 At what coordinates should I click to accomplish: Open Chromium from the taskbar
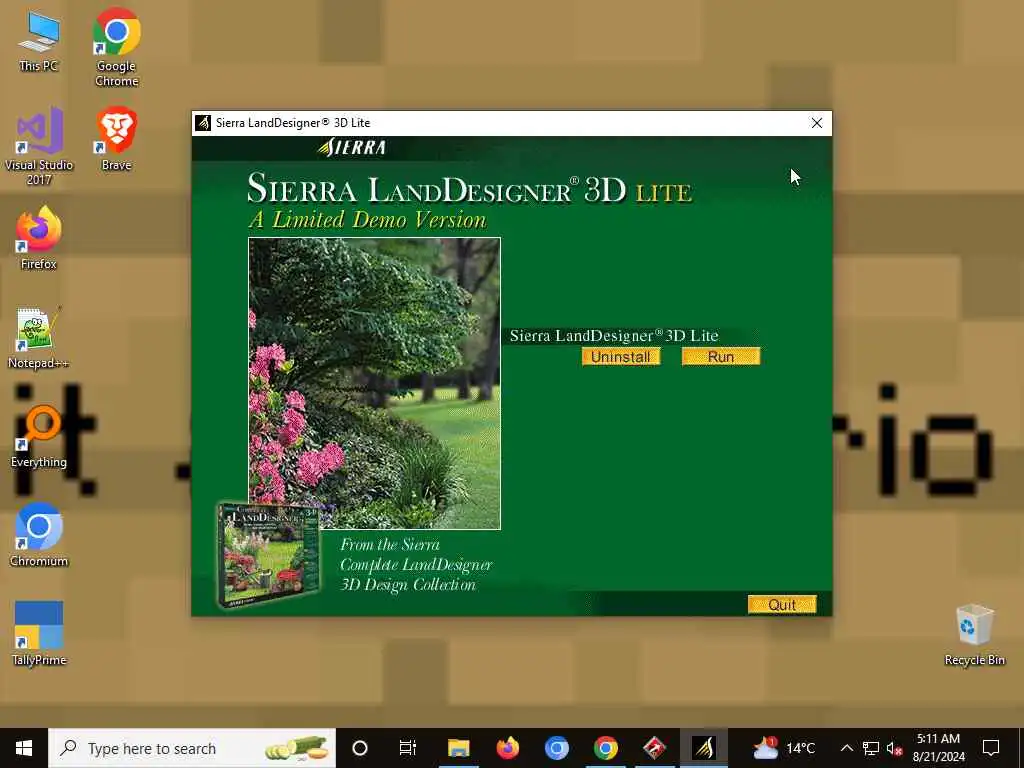click(x=556, y=748)
